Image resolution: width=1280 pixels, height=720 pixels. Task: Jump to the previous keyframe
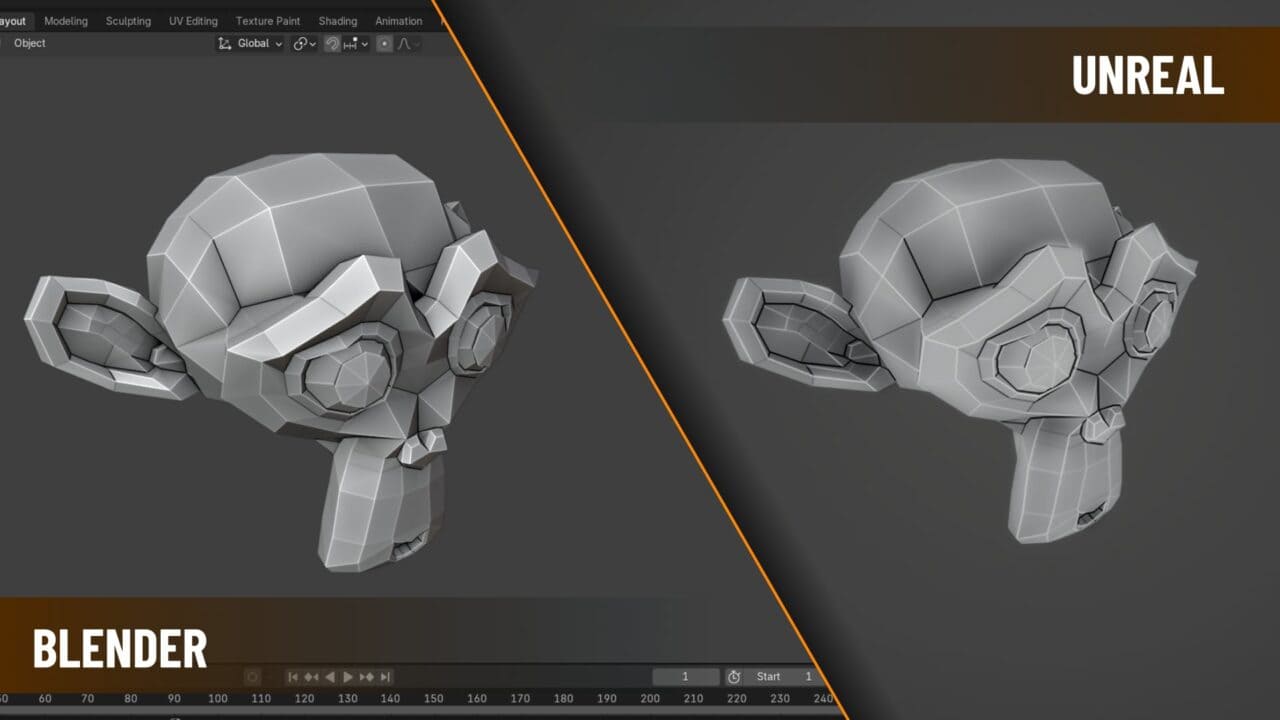point(311,677)
